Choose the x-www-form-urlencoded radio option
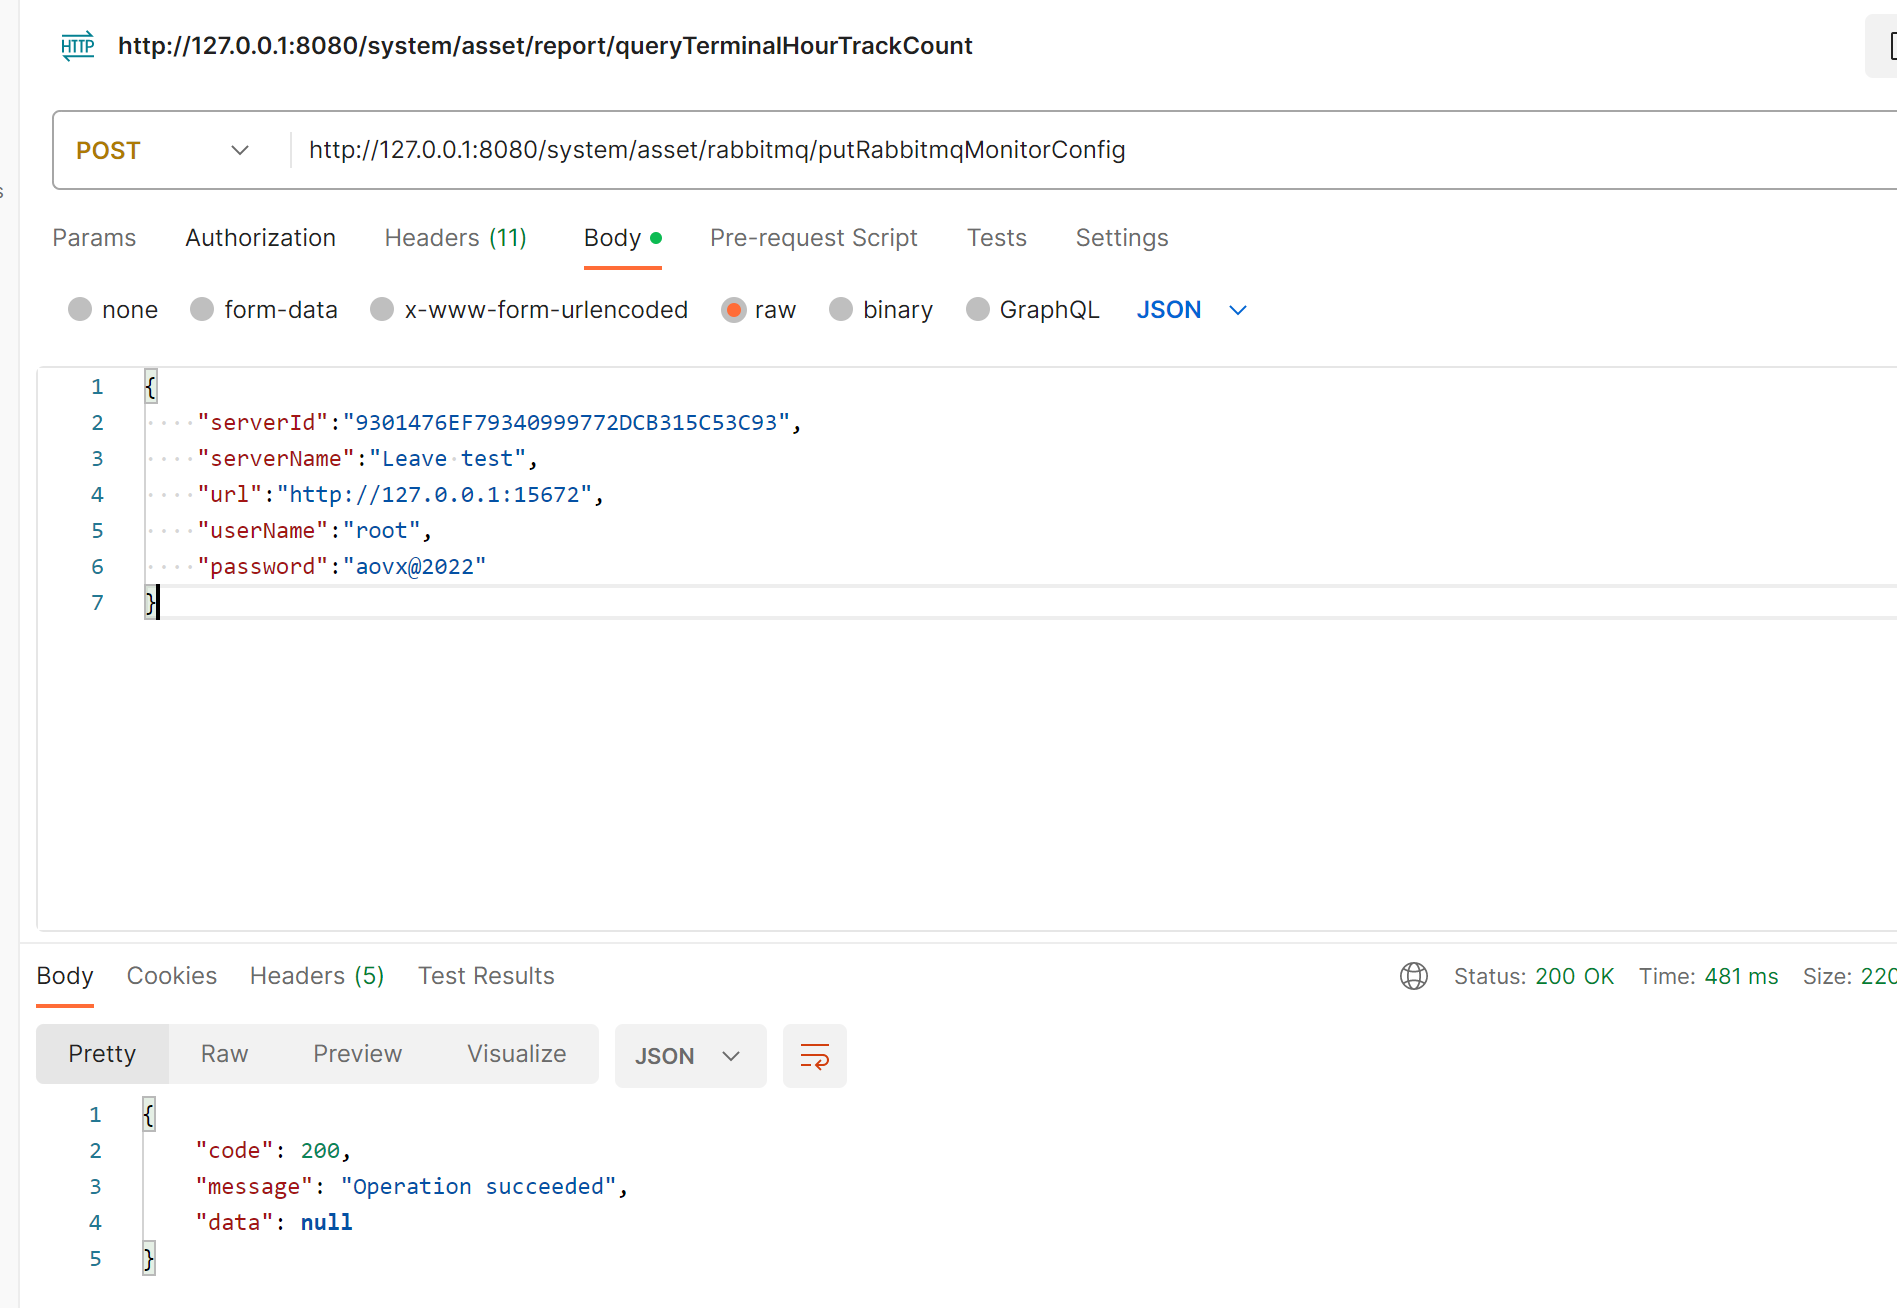This screenshot has height=1308, width=1897. [382, 310]
